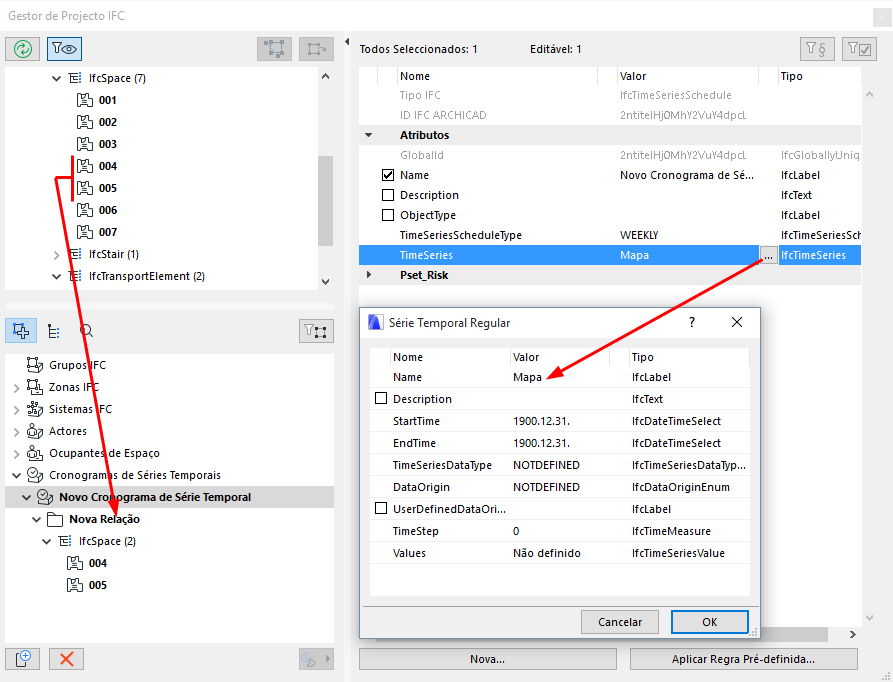This screenshot has width=893, height=682.
Task: Click TimeSeriesDataType value NOTDEFINED
Action: click(x=546, y=465)
